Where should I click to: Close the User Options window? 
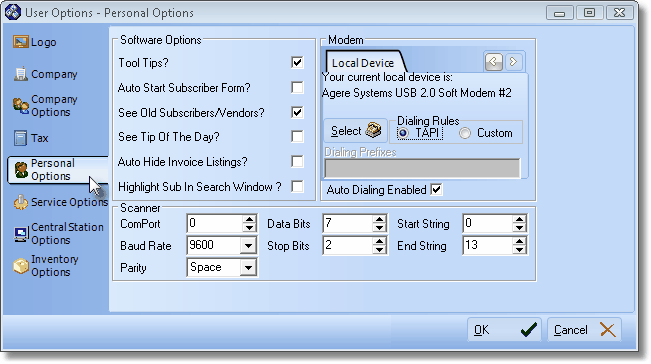point(619,13)
